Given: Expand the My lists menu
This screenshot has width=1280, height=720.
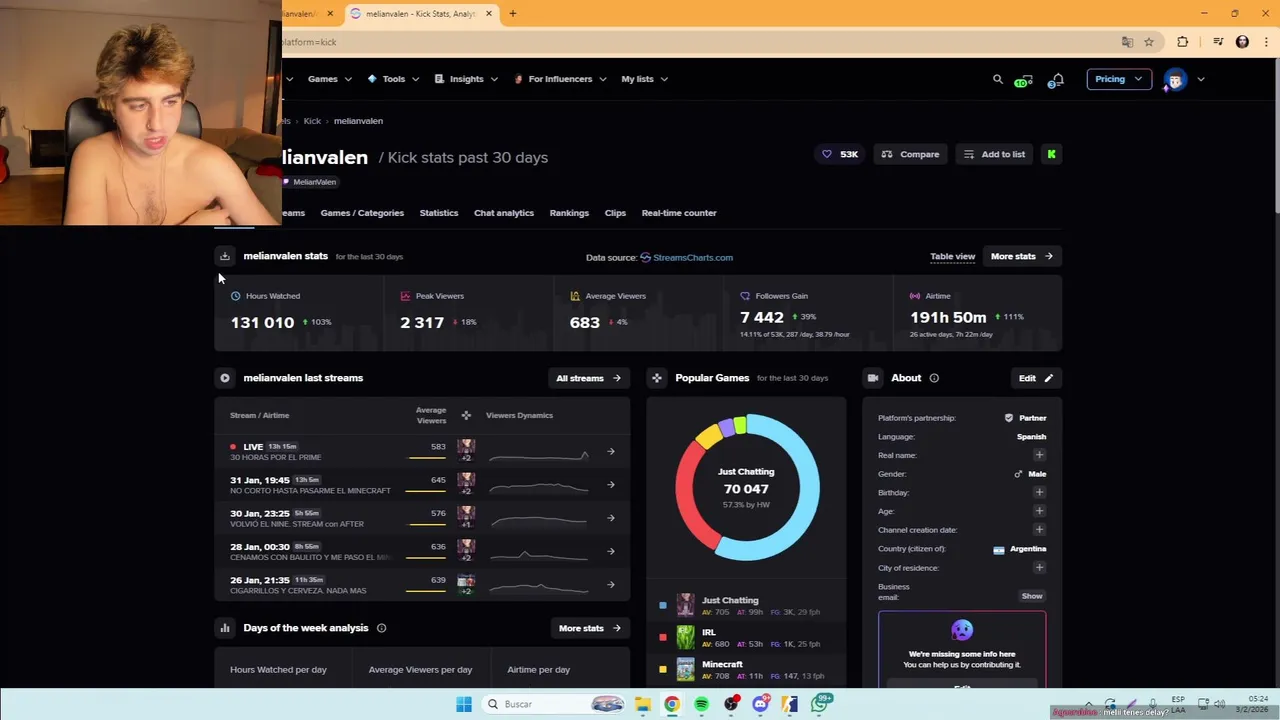Looking at the screenshot, I should [x=644, y=79].
